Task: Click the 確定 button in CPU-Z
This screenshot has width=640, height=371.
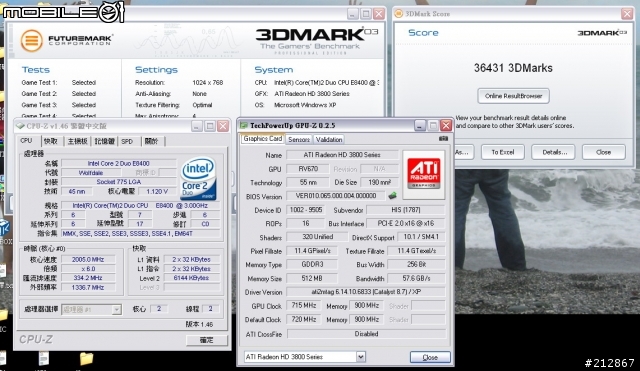Action: click(x=207, y=340)
